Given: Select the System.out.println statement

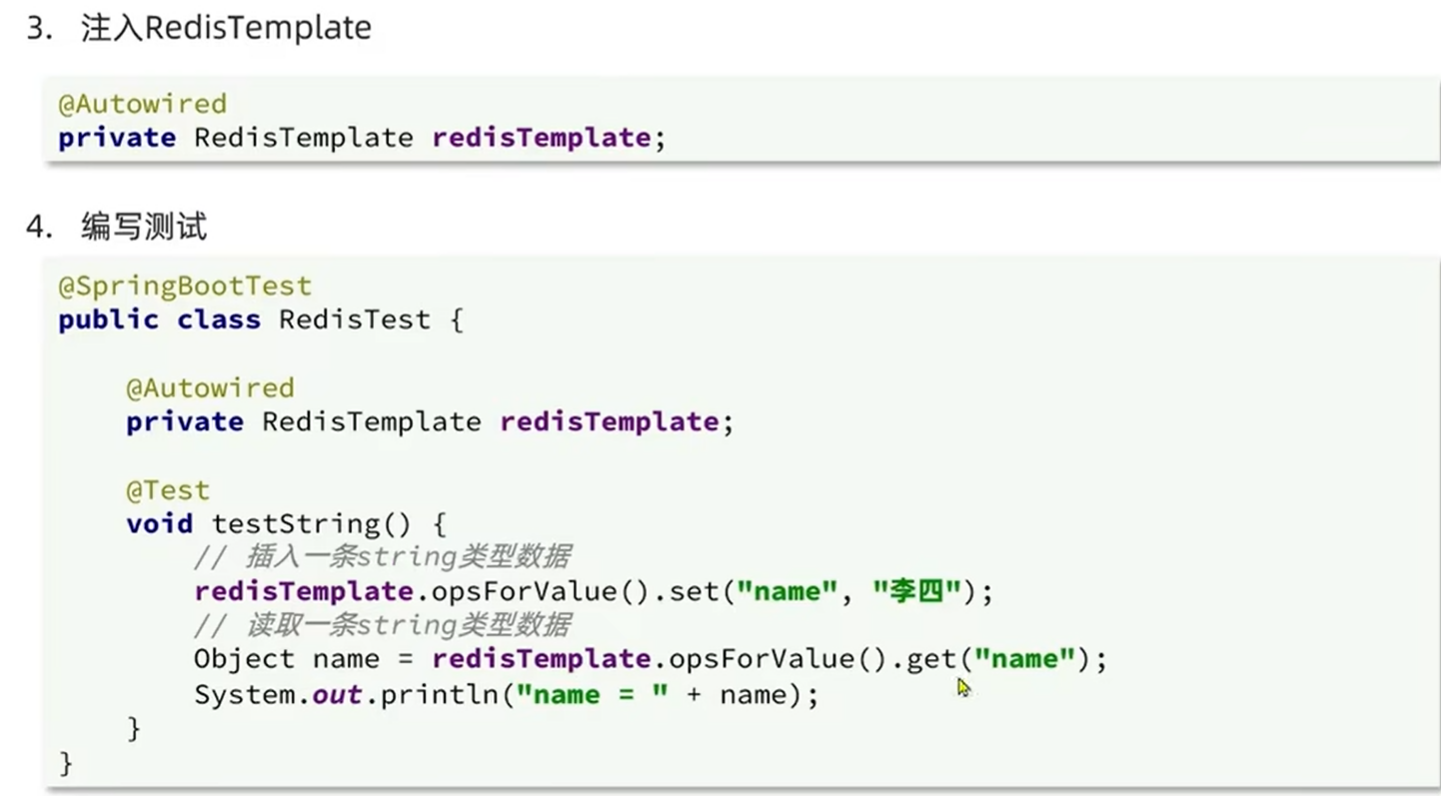Looking at the screenshot, I should [x=505, y=693].
